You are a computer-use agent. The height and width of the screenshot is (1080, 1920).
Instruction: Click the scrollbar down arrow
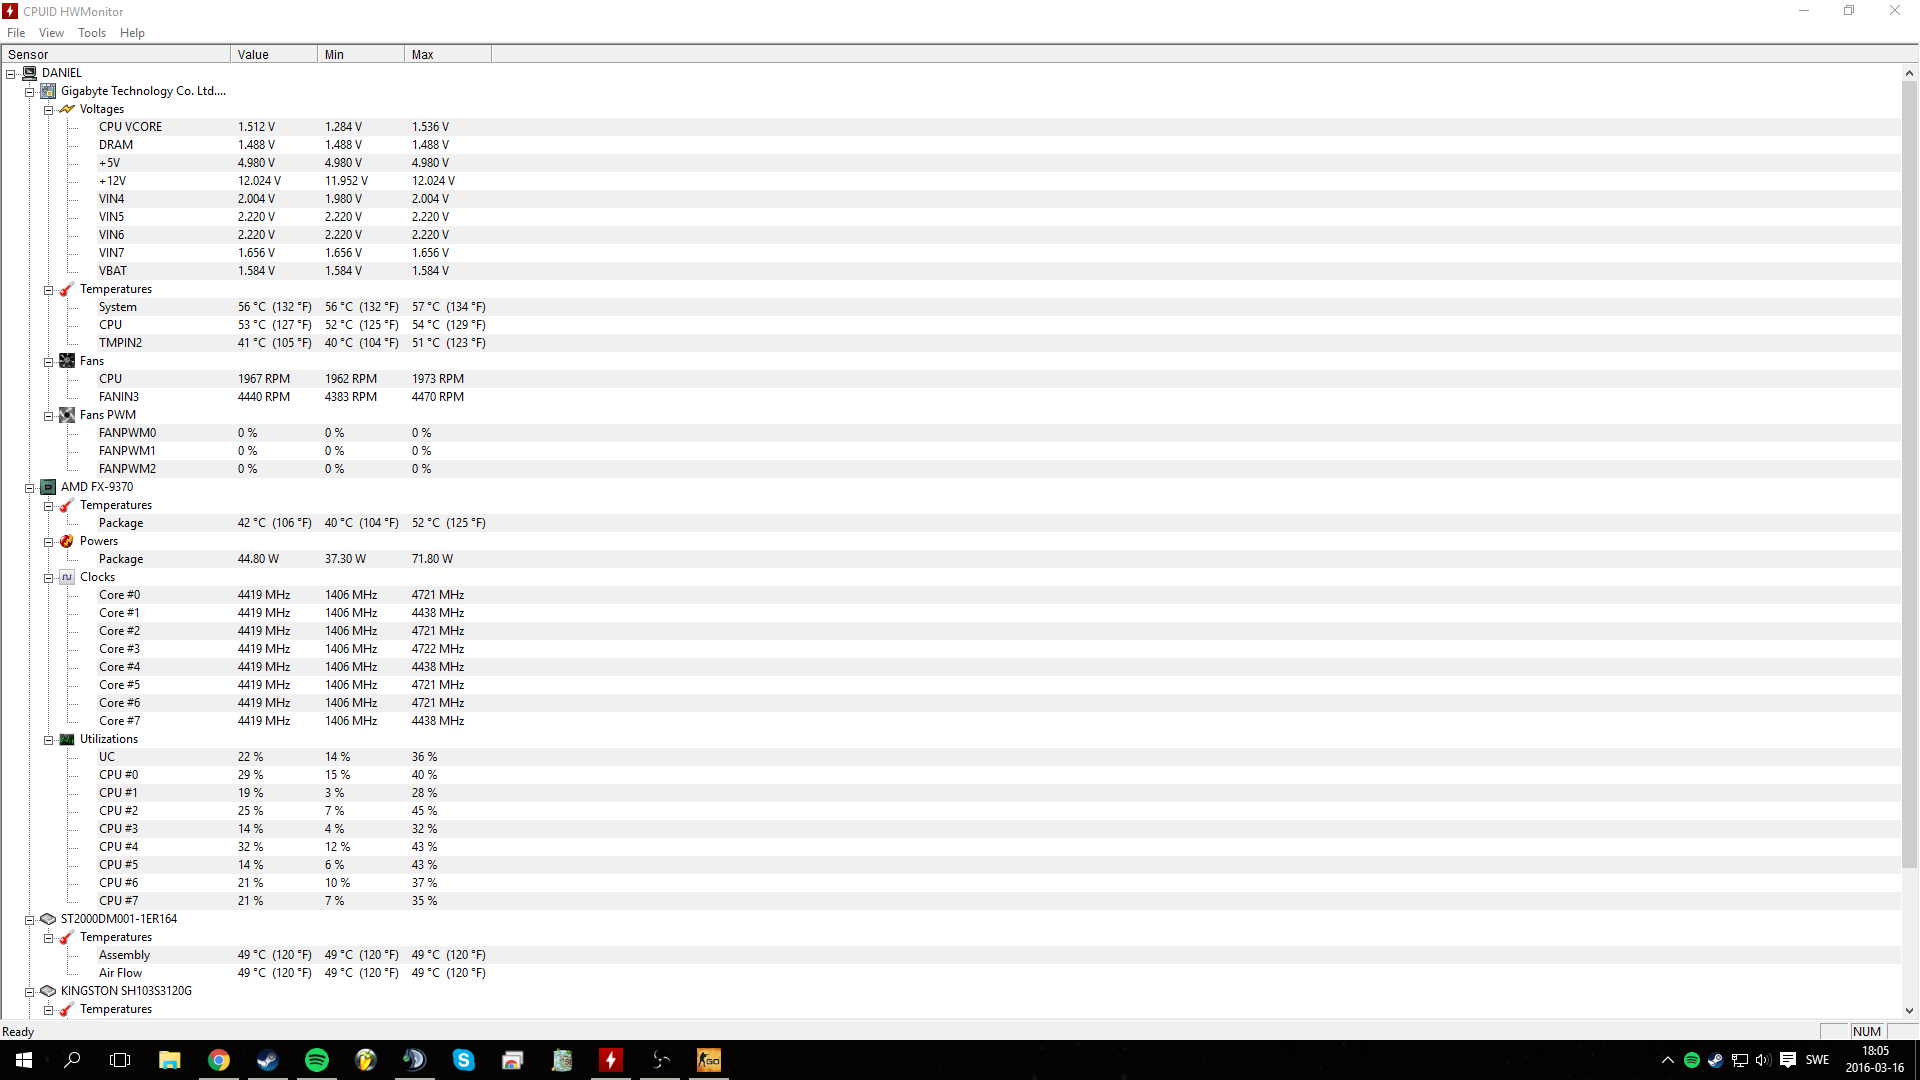point(1909,1011)
